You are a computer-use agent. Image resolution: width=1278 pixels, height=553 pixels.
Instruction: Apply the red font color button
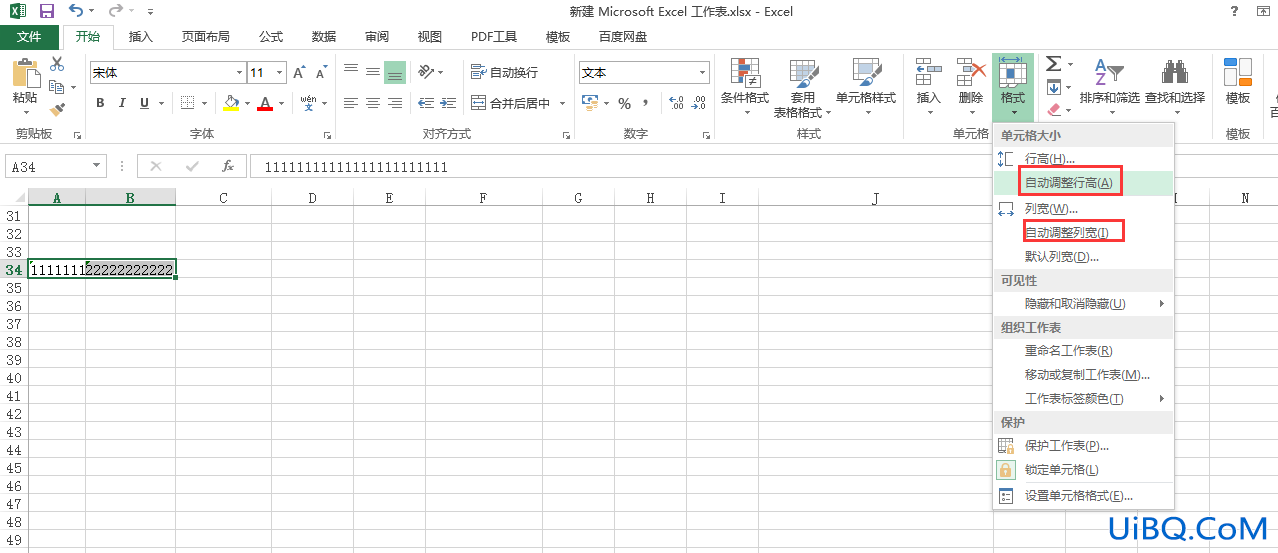(x=265, y=103)
